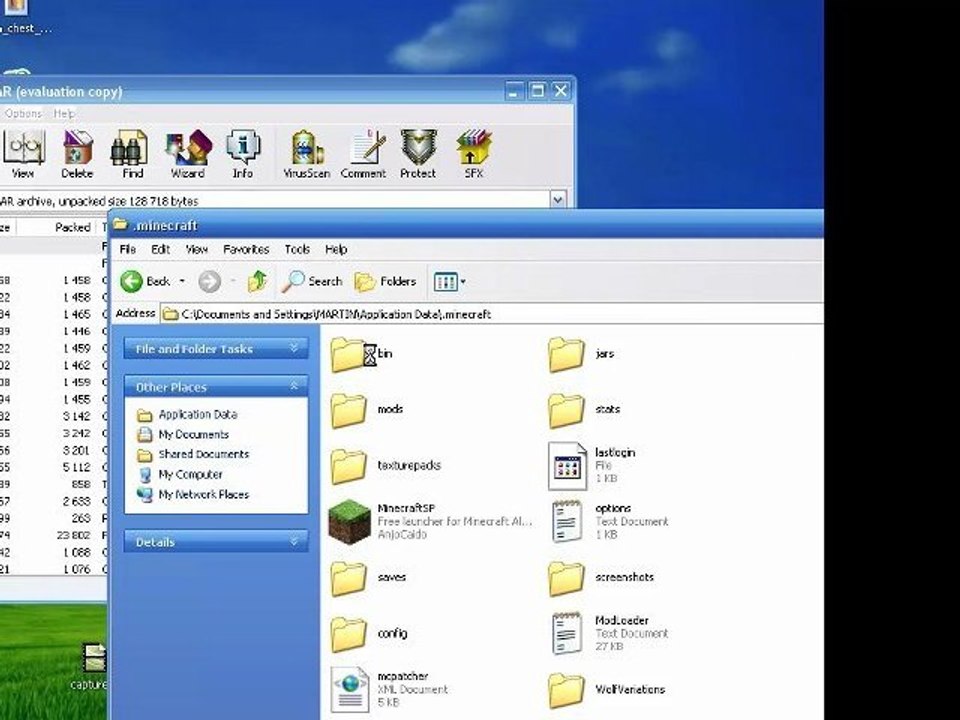Open the Edit menu in Explorer
This screenshot has height=720, width=960.
click(160, 249)
